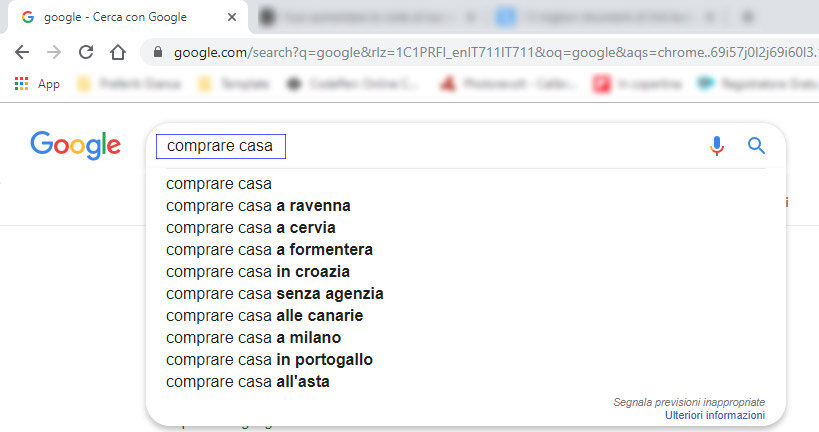The height and width of the screenshot is (432, 819).
Task: Close the 'google - Cerca con Google' tab
Action: coord(232,17)
